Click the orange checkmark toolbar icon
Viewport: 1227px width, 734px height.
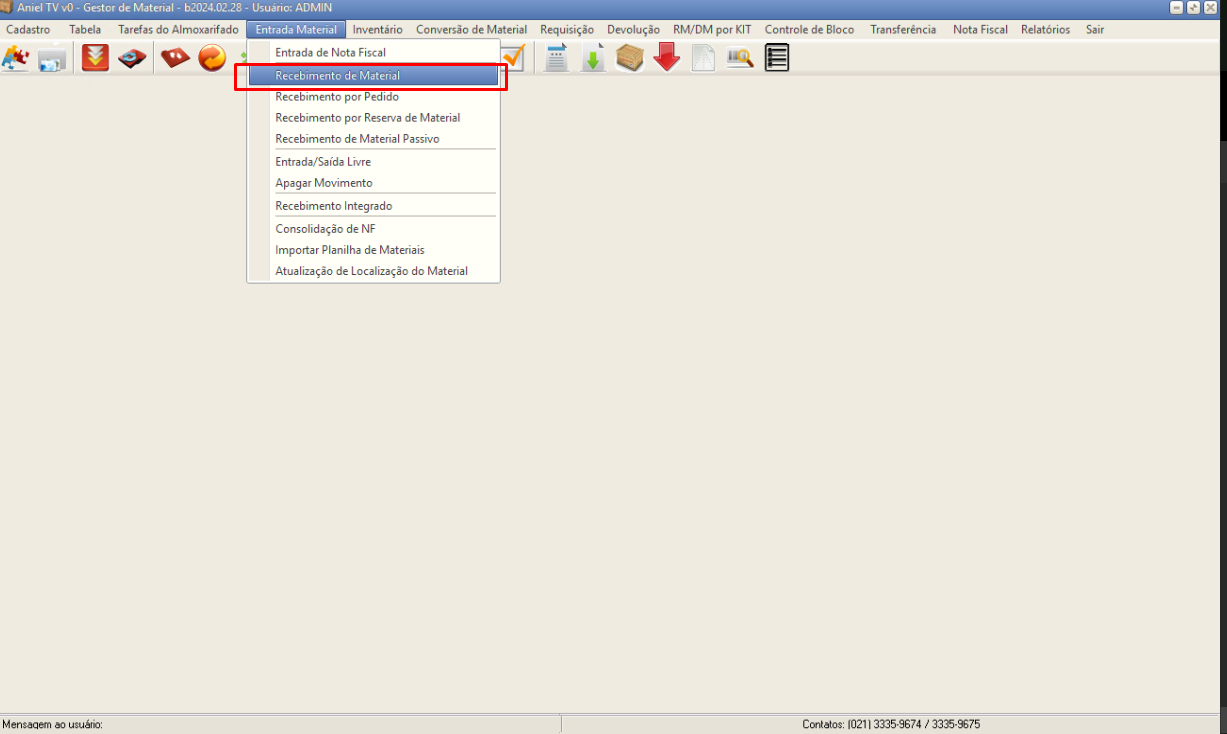click(513, 59)
